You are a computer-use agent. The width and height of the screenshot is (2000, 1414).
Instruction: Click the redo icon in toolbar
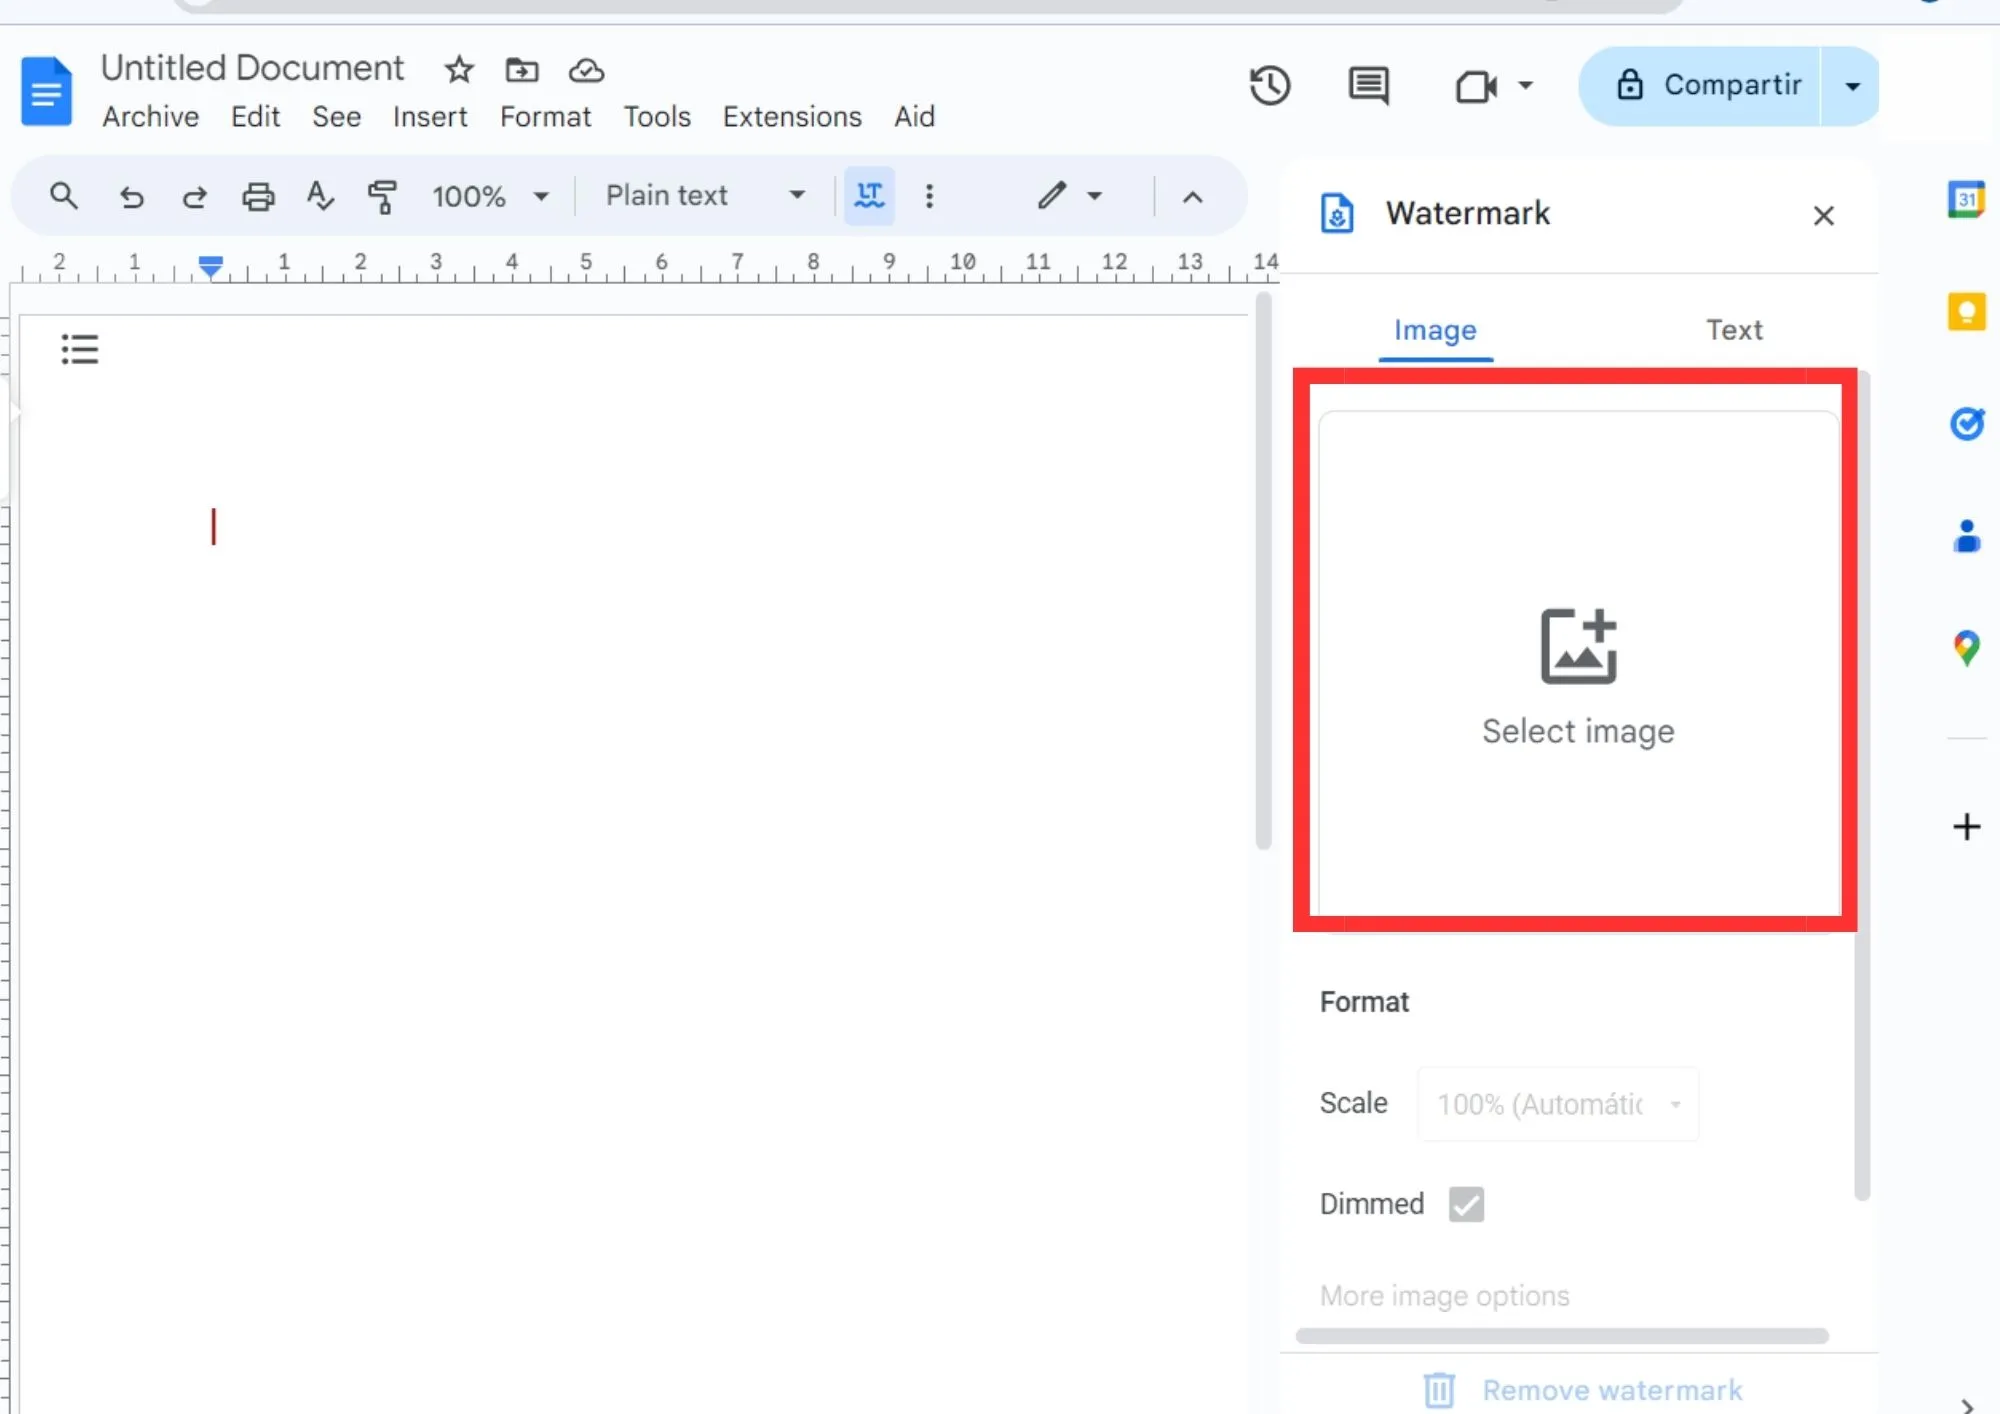(193, 196)
